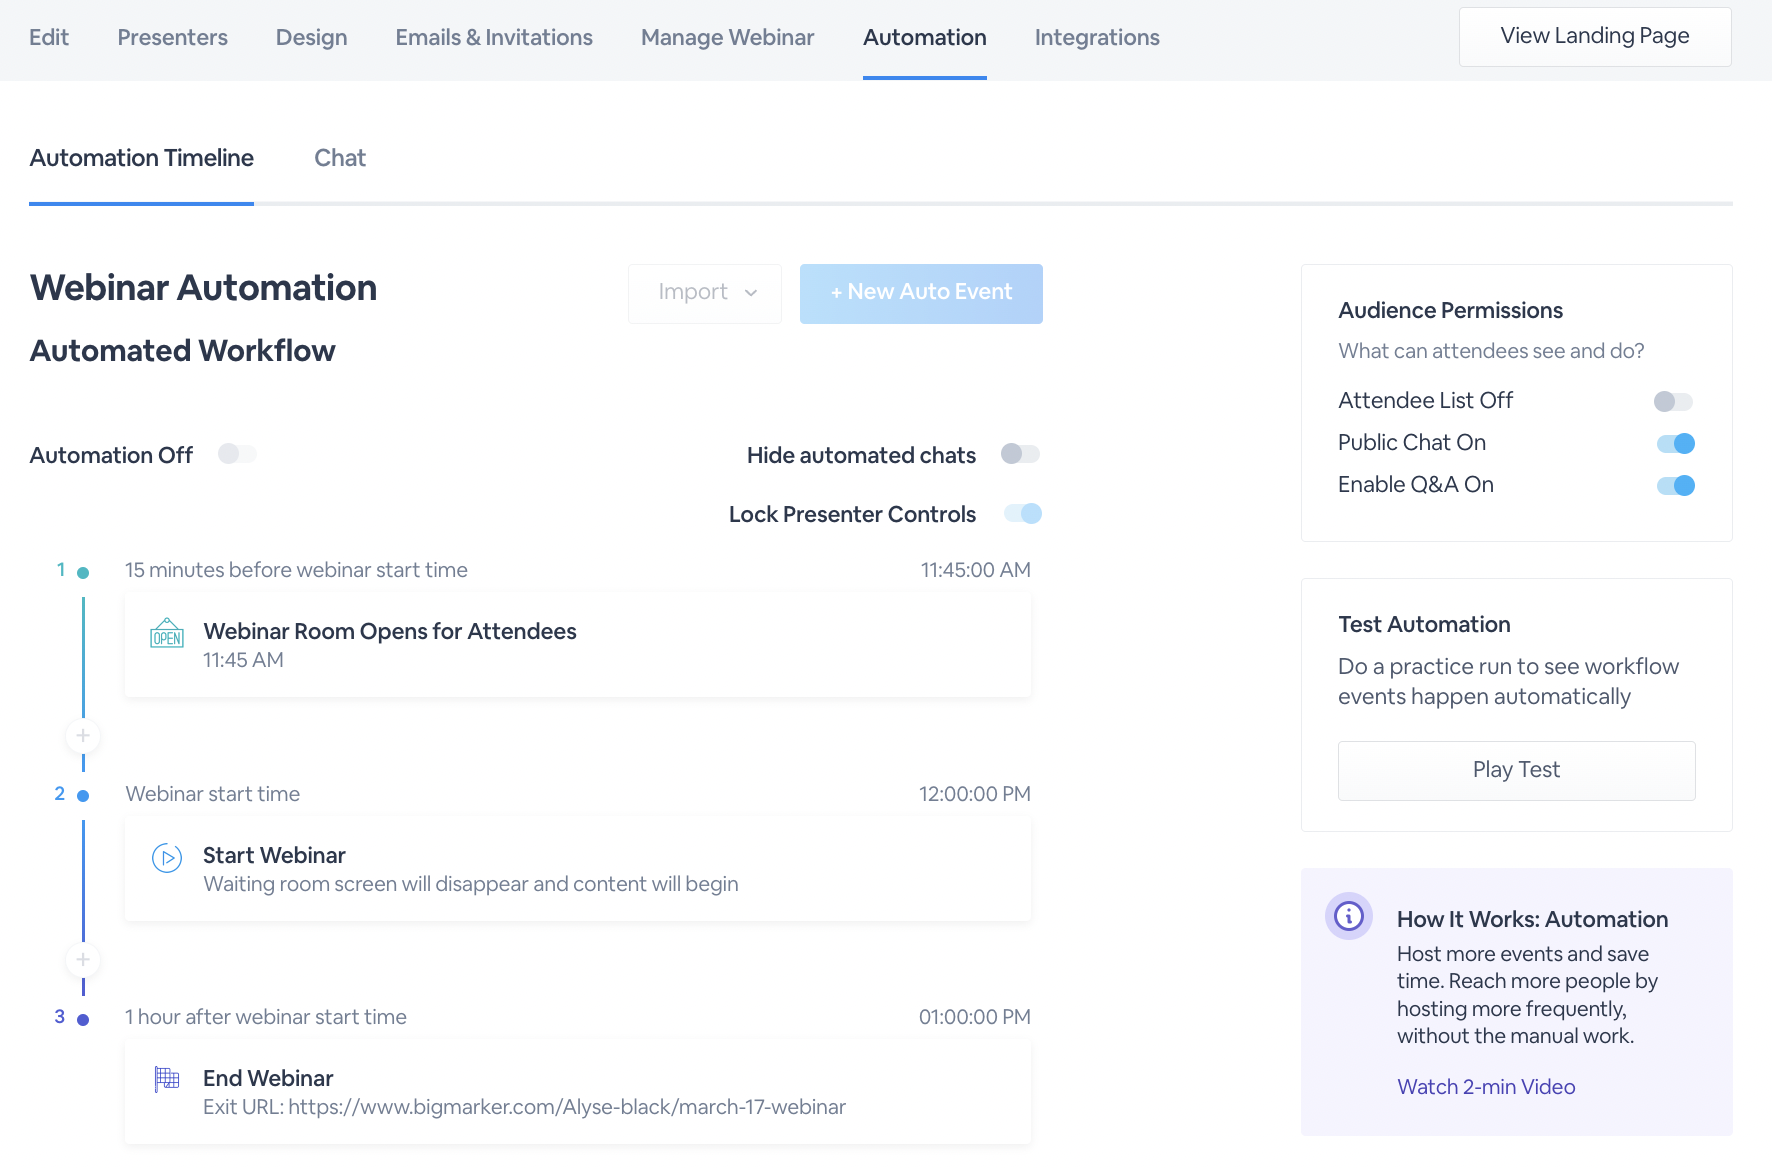The height and width of the screenshot is (1168, 1772).
Task: Click the purple timeline dot for step 3
Action: 82,1018
